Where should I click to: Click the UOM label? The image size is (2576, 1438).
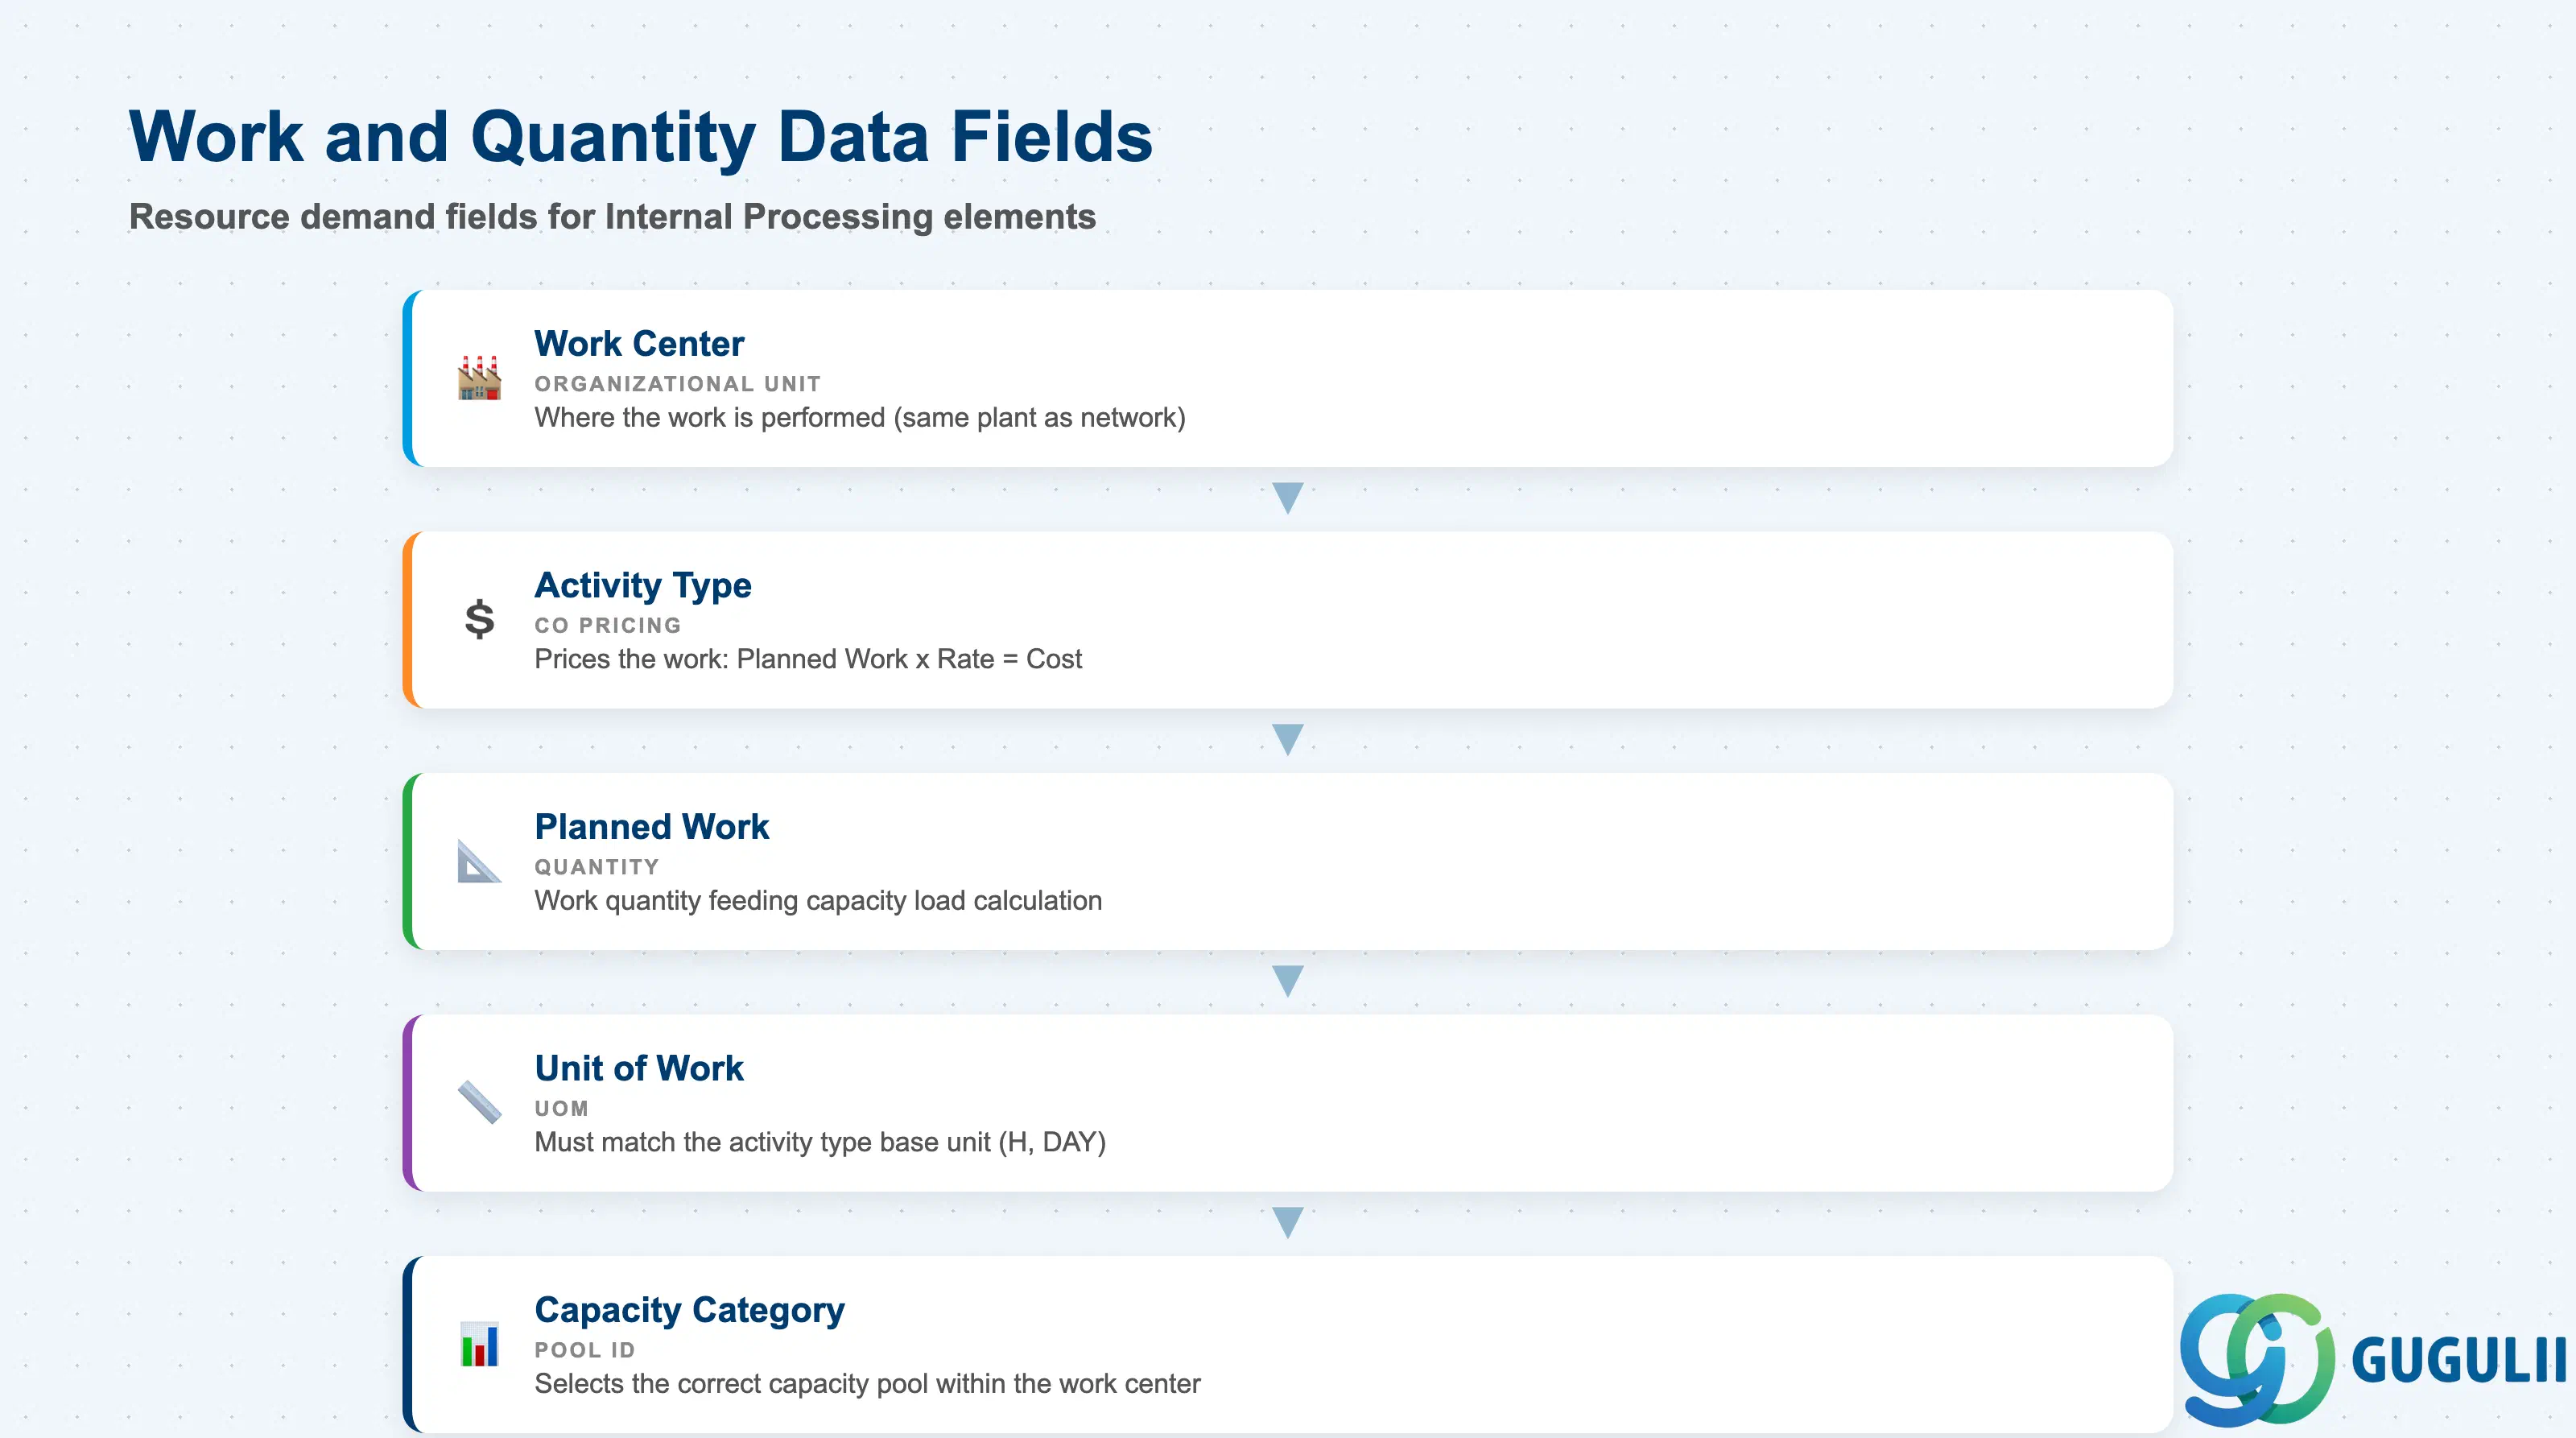coord(562,1108)
